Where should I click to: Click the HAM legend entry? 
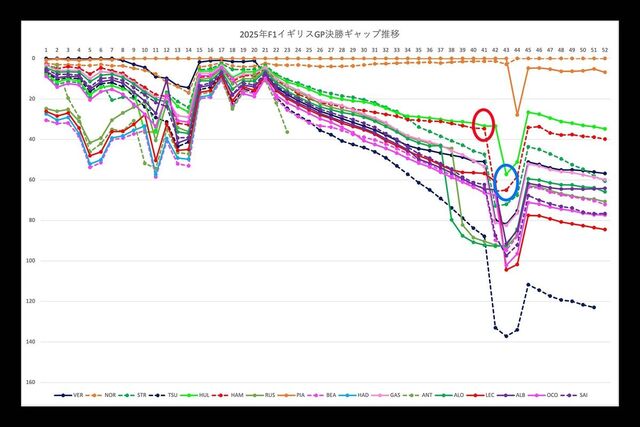239,398
